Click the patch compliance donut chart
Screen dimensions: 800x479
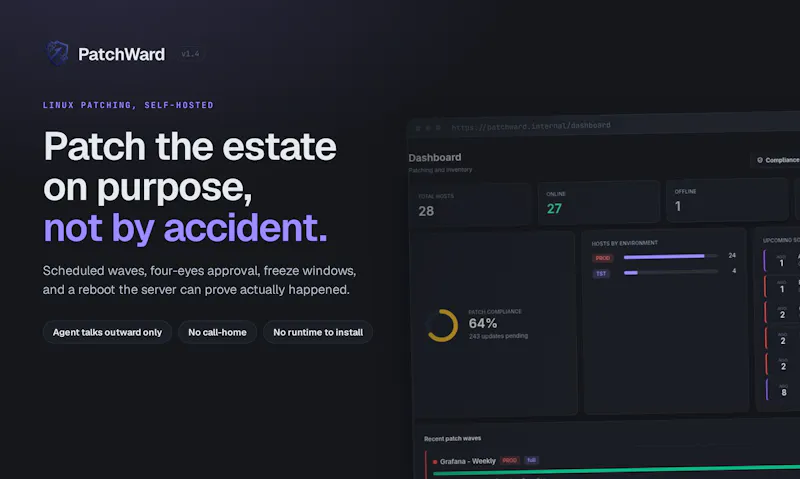442,325
